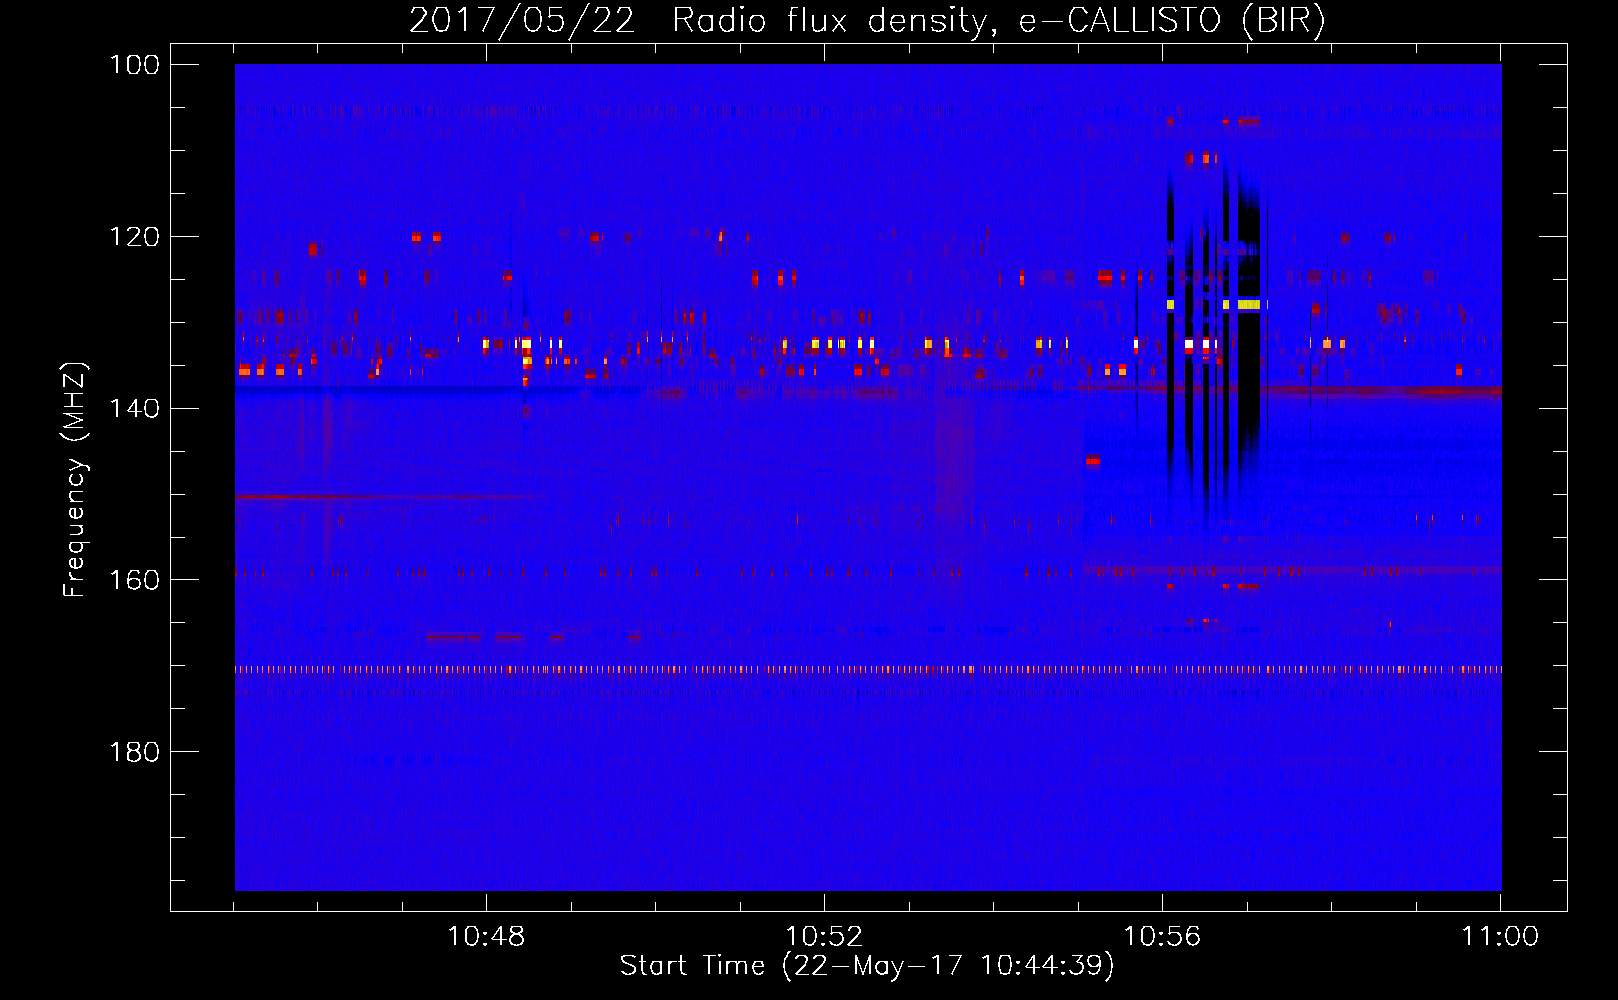Click the 100 frequency tick label

133,65
